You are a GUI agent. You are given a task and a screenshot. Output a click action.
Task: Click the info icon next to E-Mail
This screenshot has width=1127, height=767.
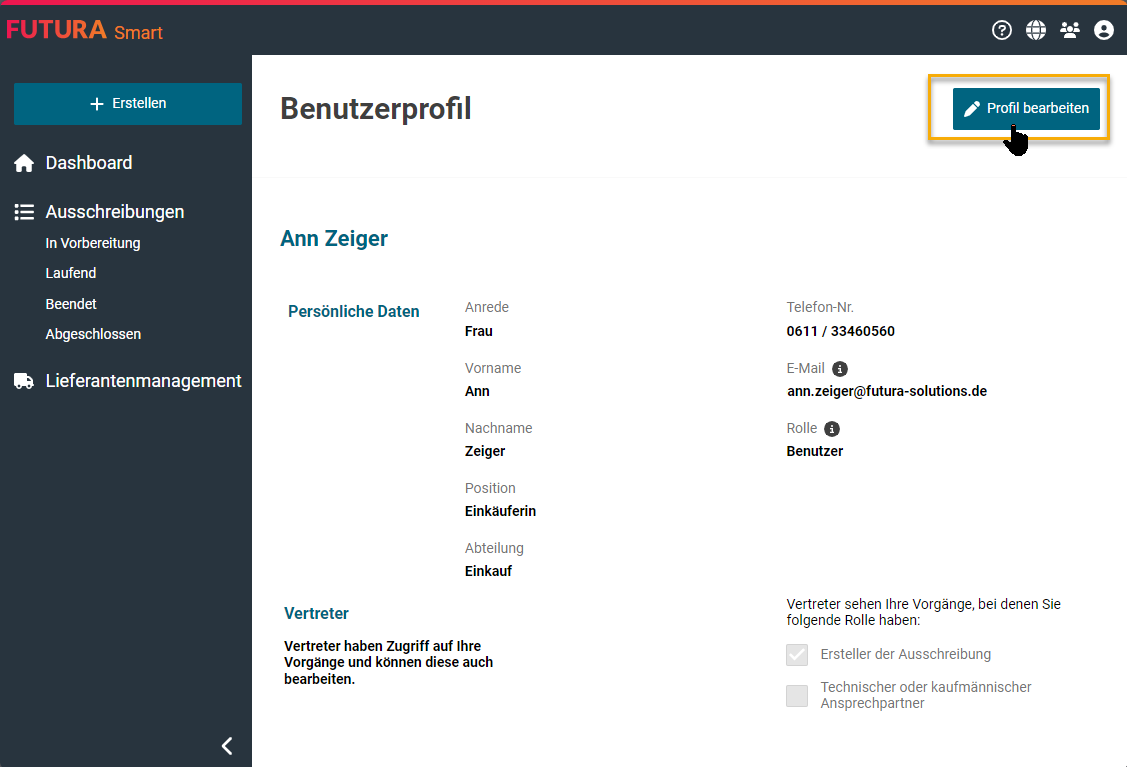(840, 369)
